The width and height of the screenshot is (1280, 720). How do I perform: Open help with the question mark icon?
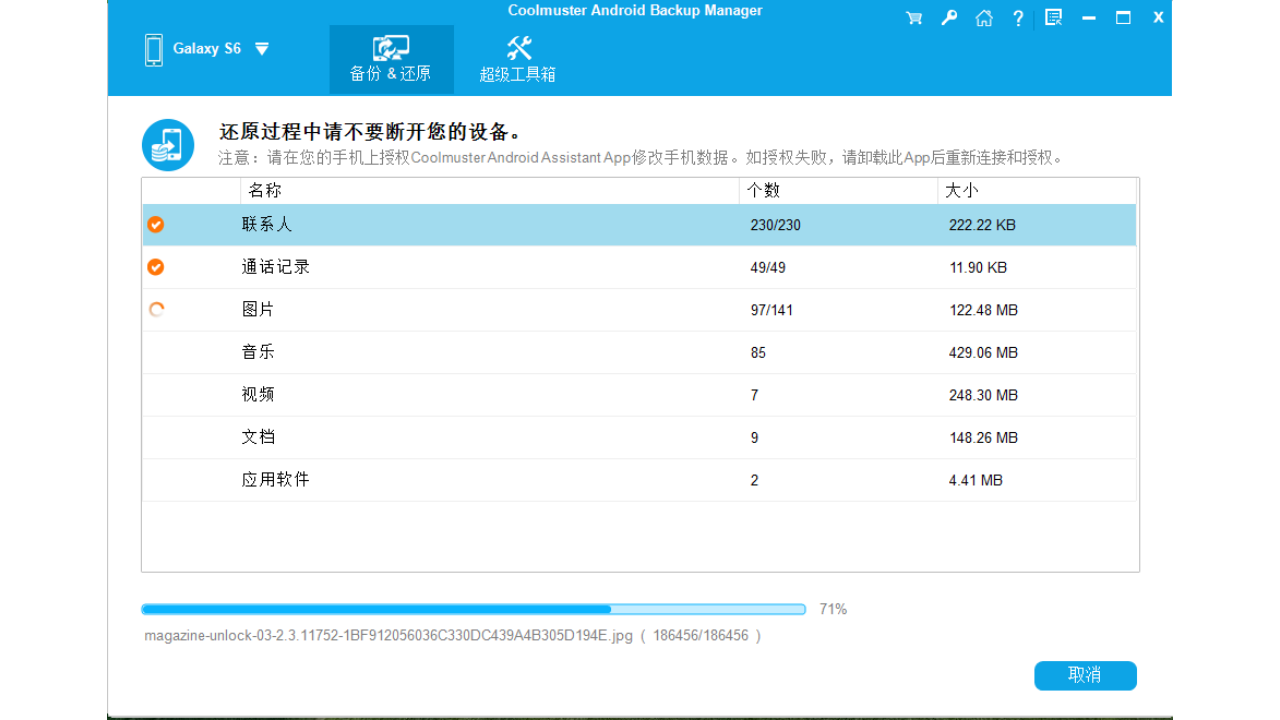[x=1017, y=17]
